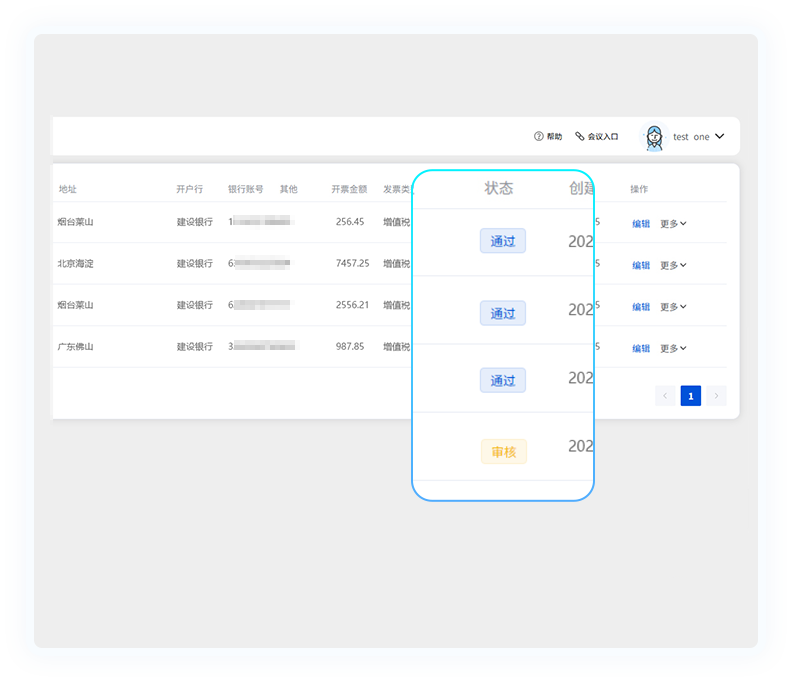Viewport: 792px width, 682px height.
Task: Click 编辑 in the 烟台莱山 256.45 row
Action: point(641,224)
